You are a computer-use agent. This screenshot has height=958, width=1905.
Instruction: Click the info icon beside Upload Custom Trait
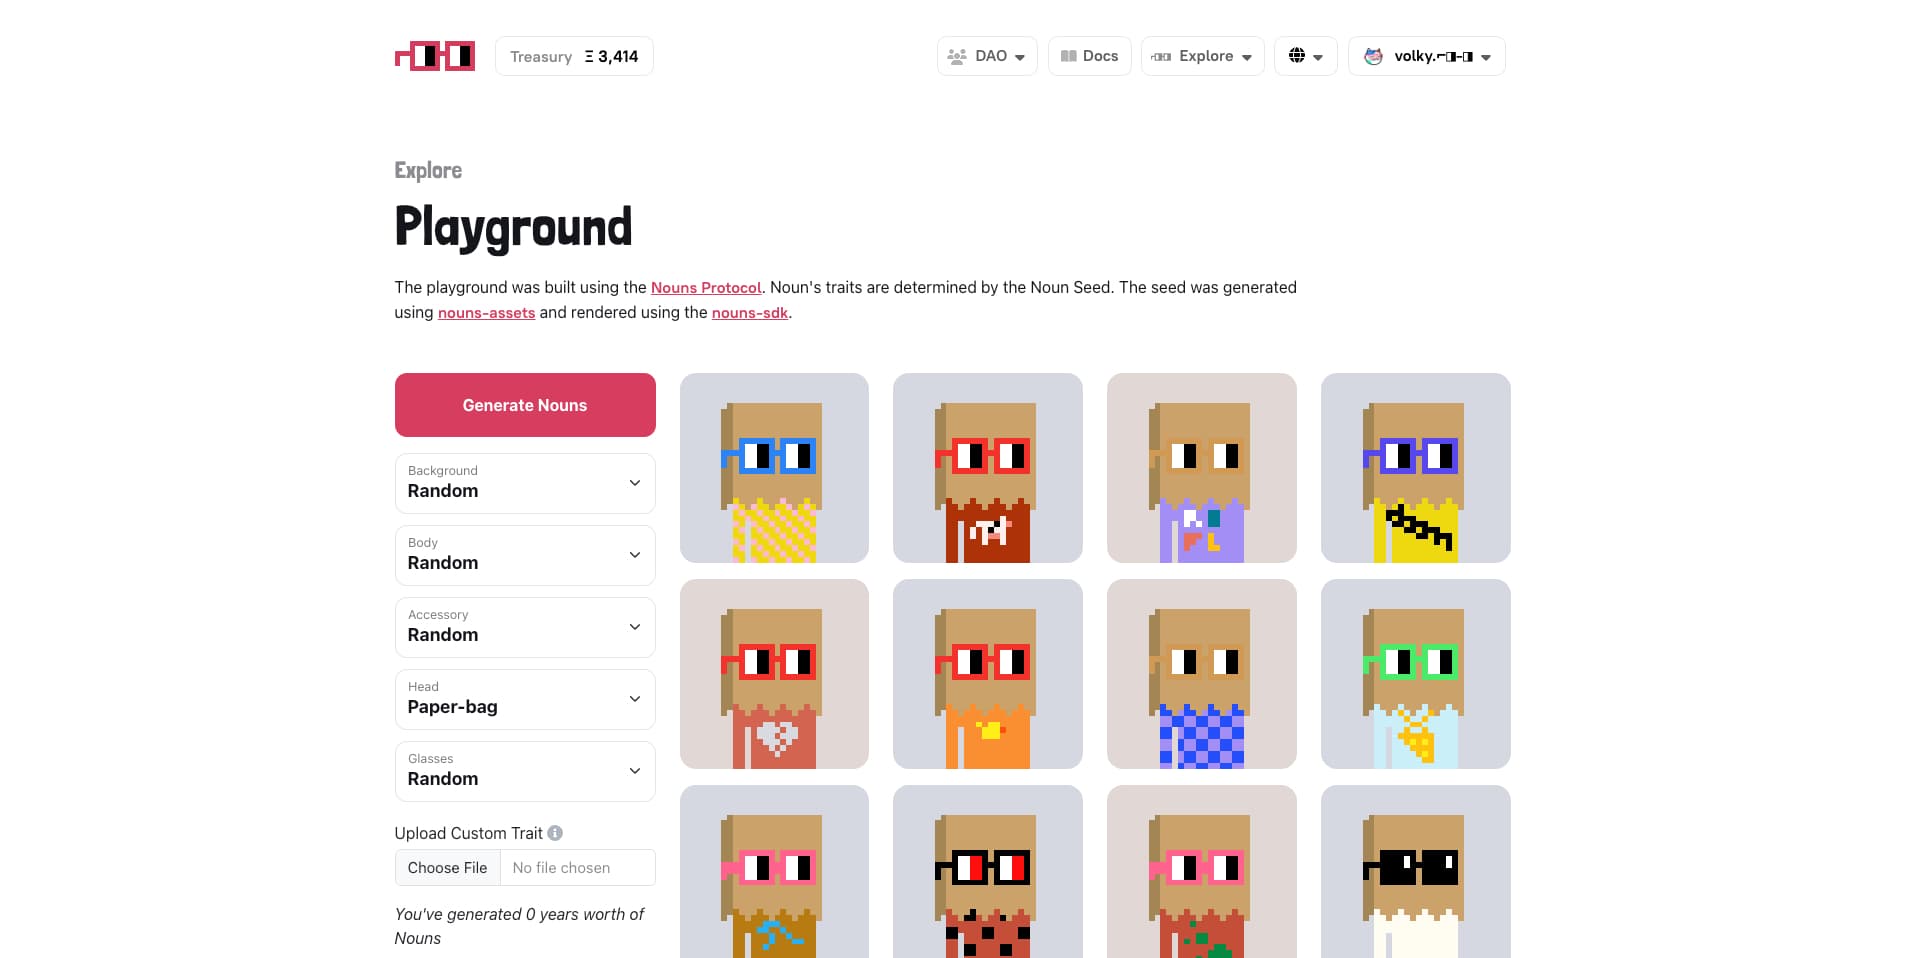click(555, 833)
